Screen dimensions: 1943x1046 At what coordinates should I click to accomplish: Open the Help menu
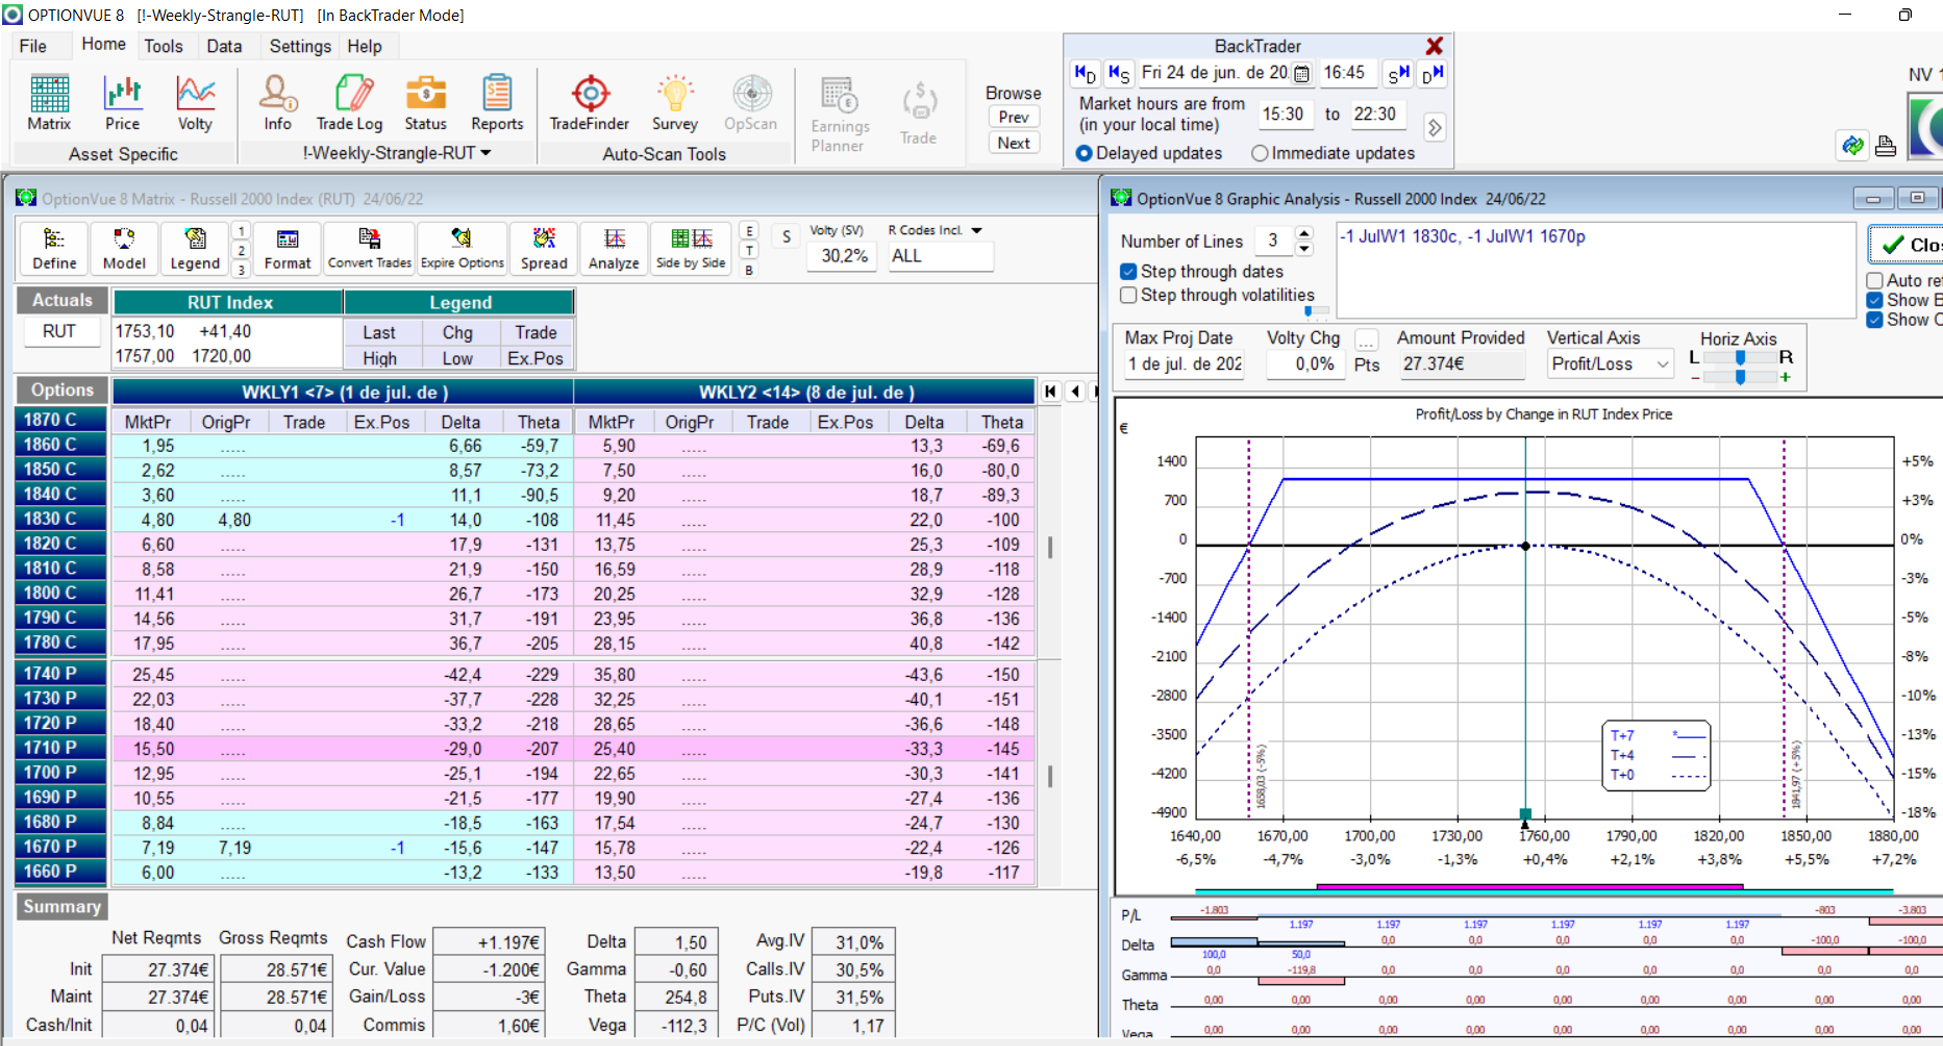click(x=364, y=46)
